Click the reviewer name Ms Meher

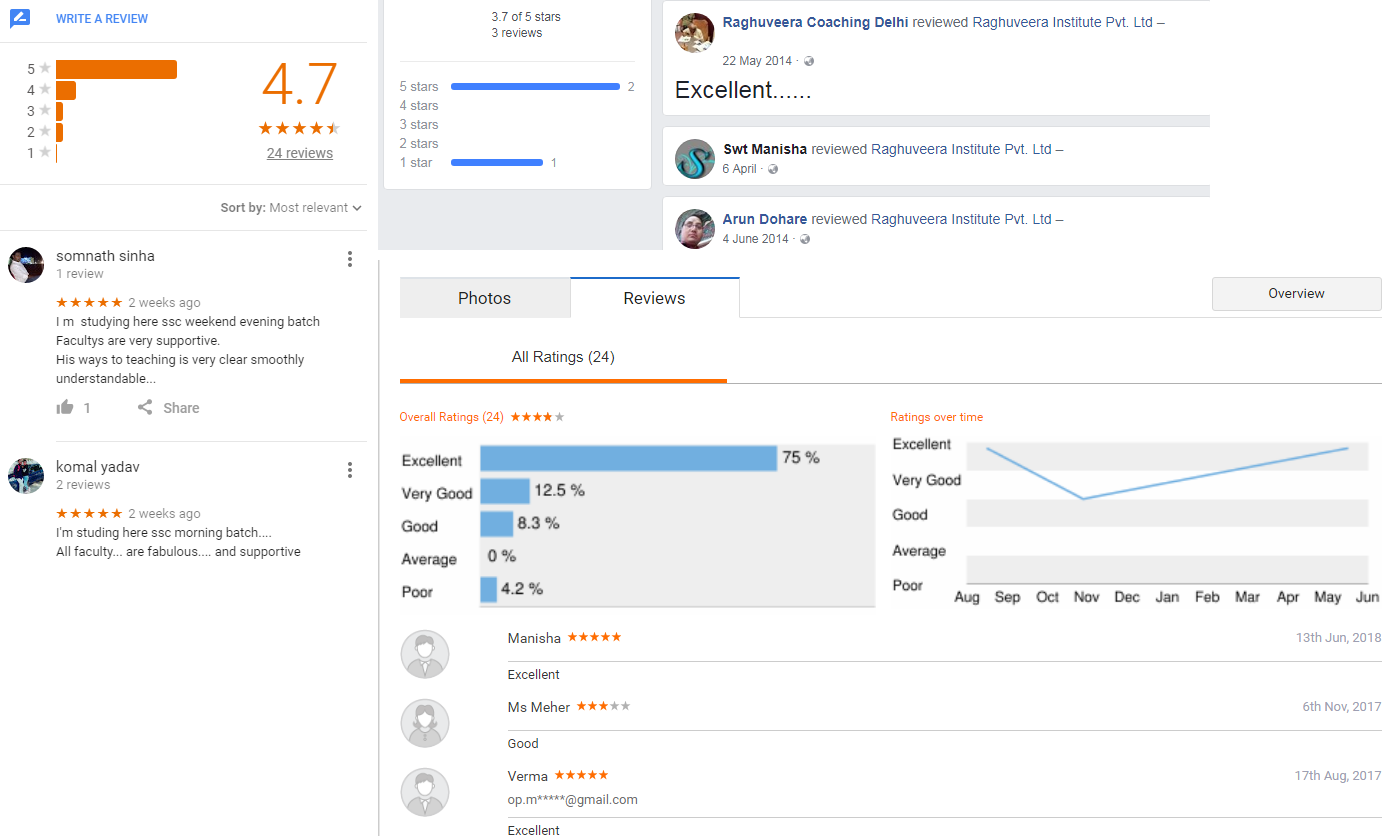pyautogui.click(x=539, y=707)
